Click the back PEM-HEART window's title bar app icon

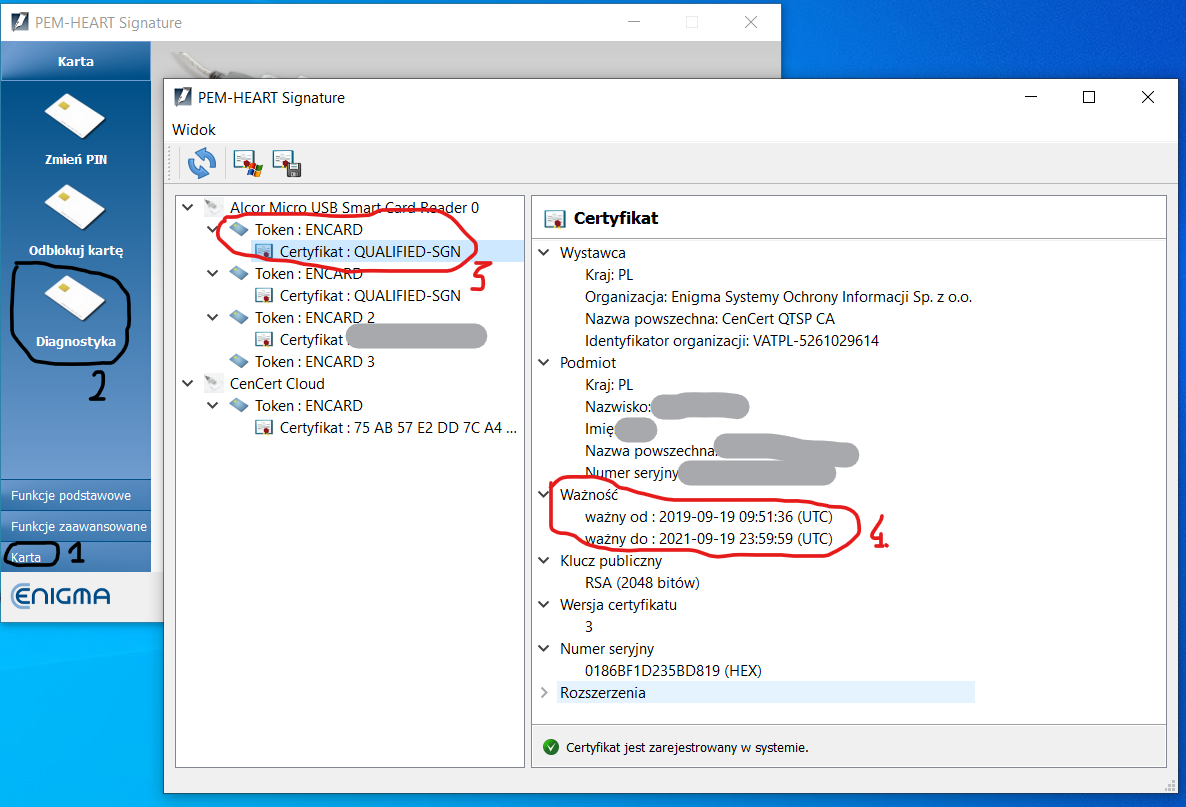[20, 22]
